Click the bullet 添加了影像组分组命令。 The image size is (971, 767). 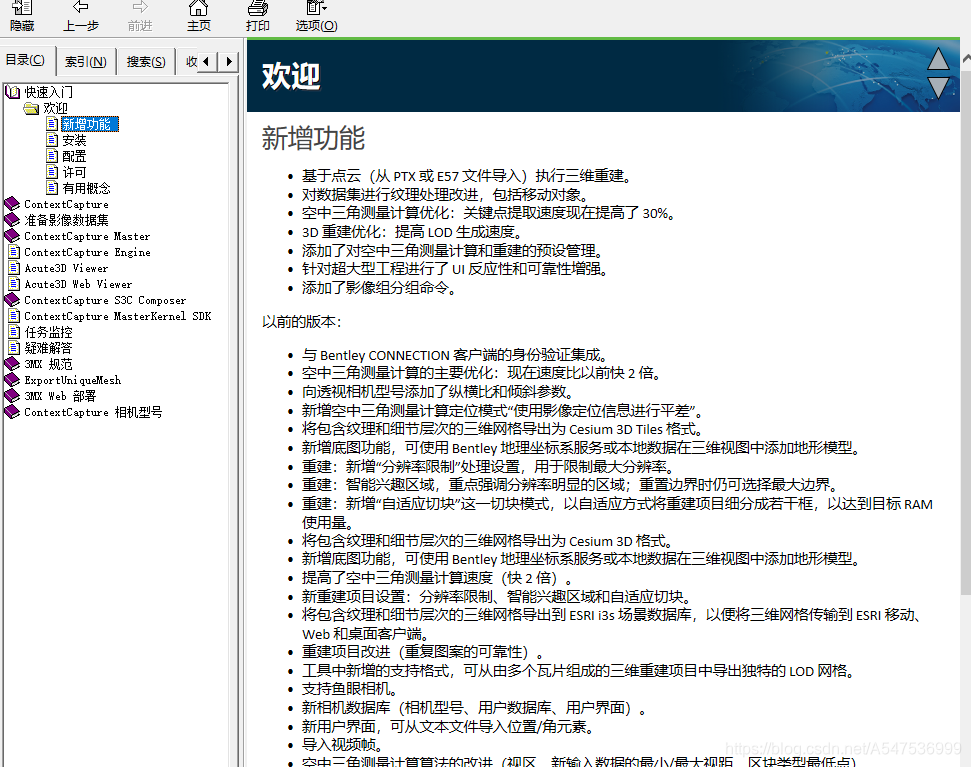379,288
